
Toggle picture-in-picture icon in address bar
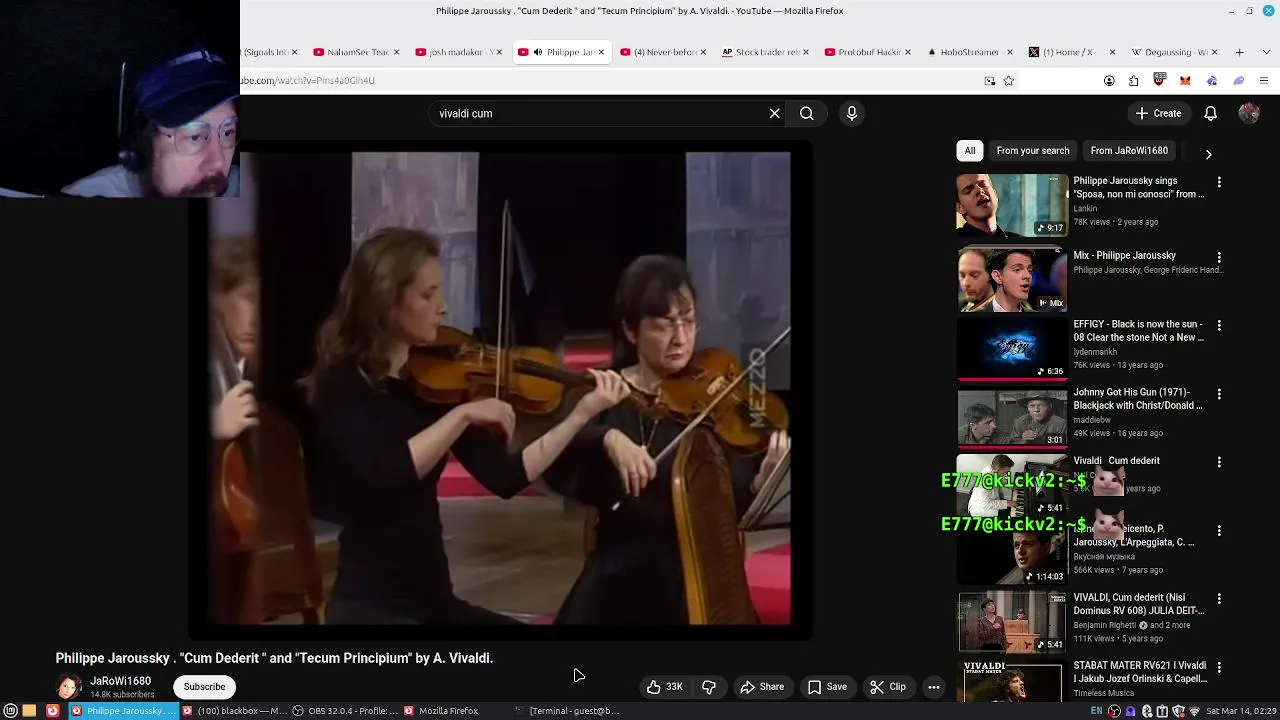pyautogui.click(x=990, y=81)
